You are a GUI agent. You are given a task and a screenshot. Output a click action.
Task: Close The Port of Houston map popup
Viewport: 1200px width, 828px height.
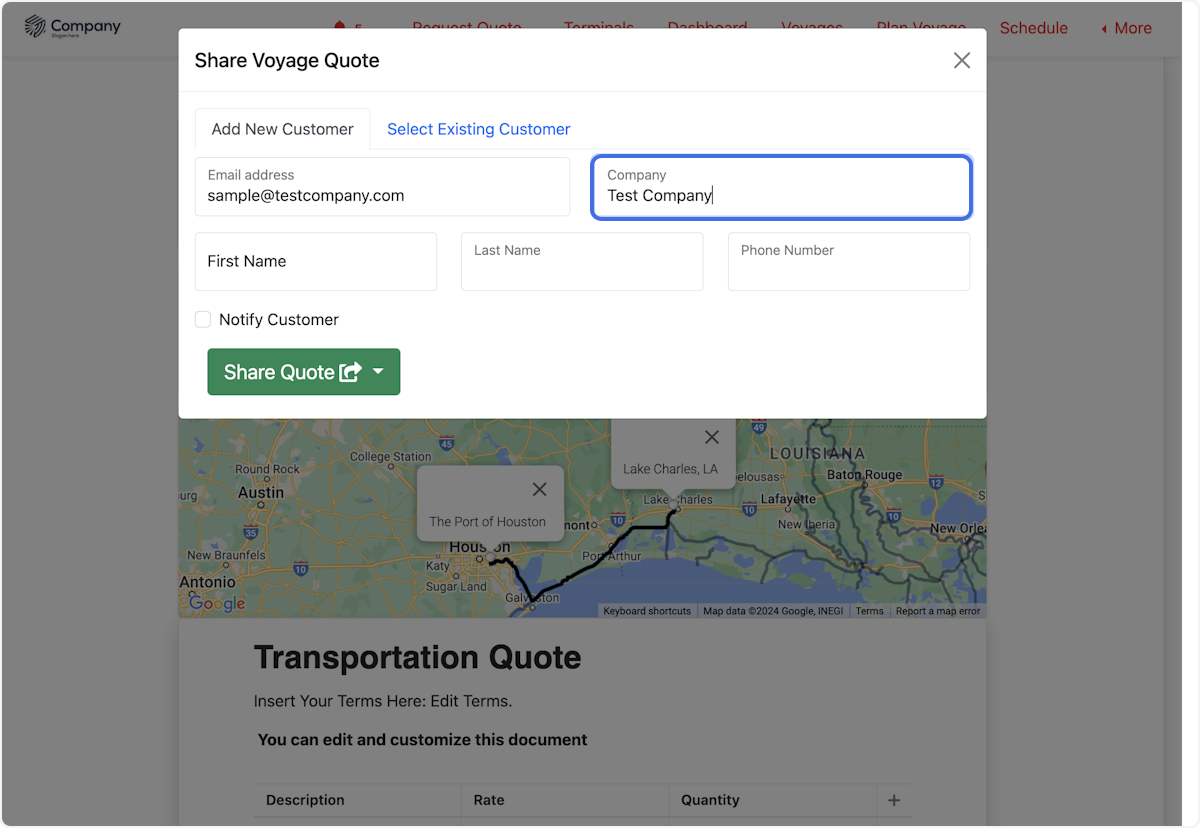coord(540,489)
